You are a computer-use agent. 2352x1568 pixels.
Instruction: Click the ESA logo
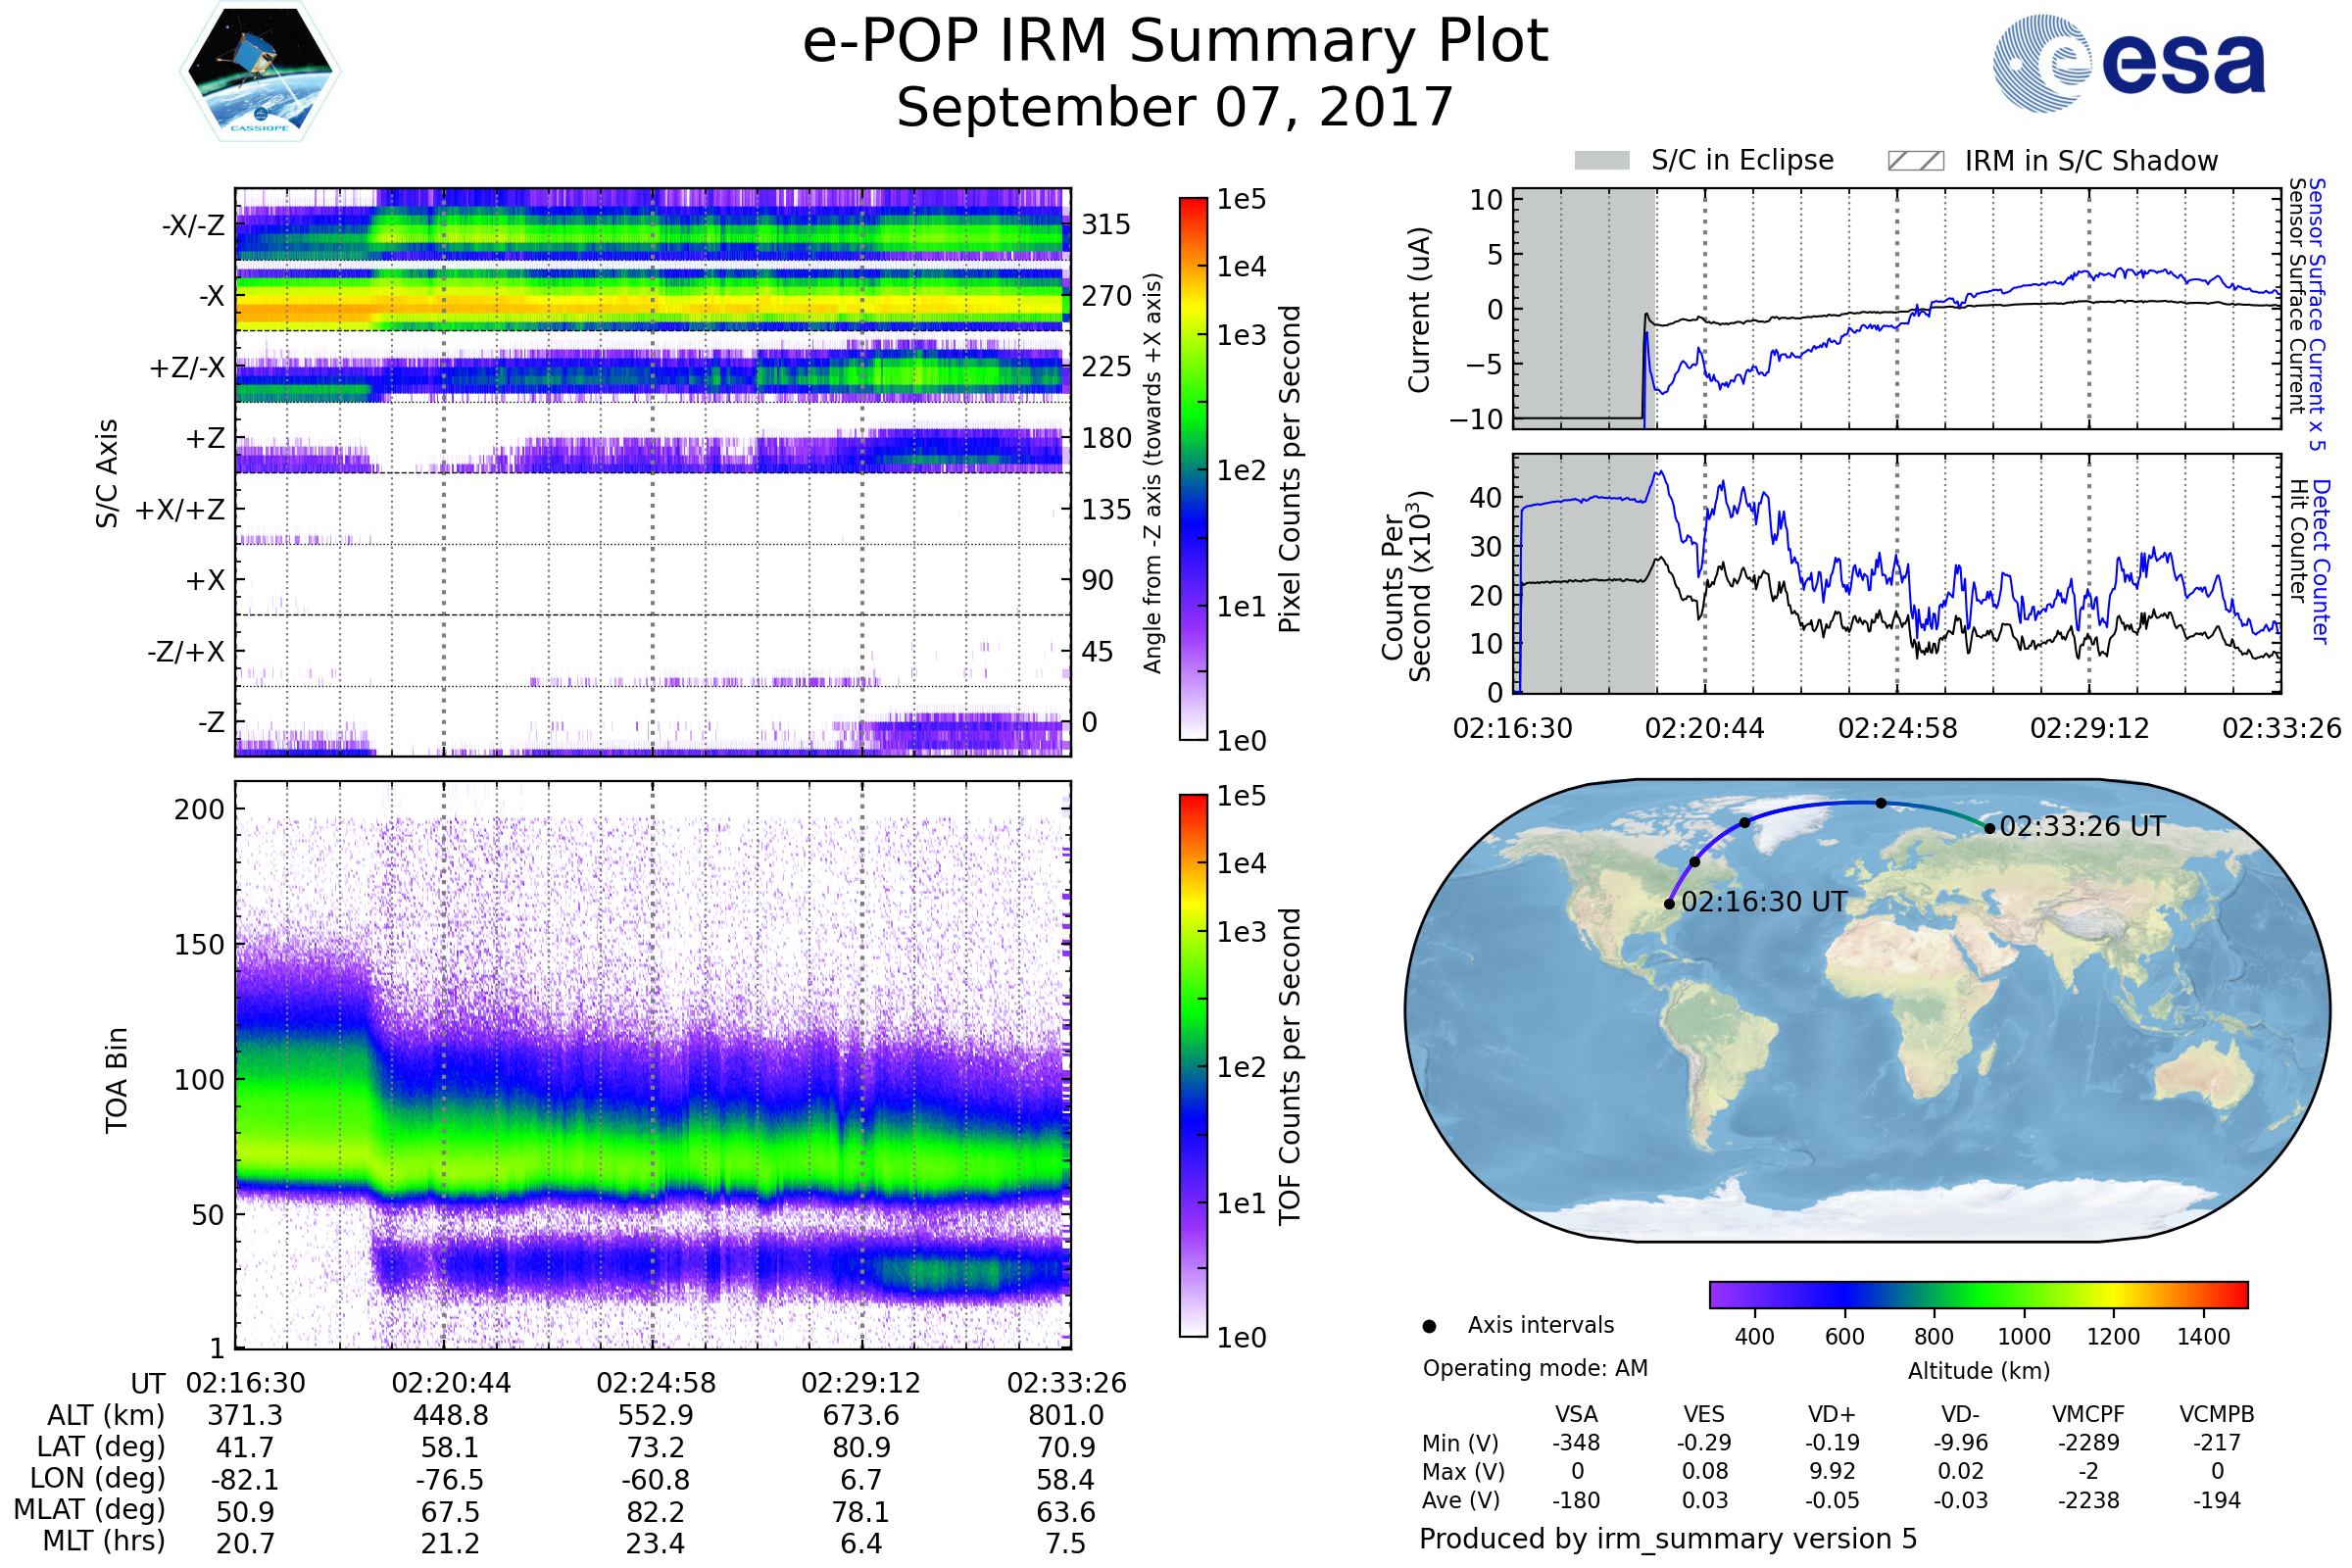(x=2130, y=63)
